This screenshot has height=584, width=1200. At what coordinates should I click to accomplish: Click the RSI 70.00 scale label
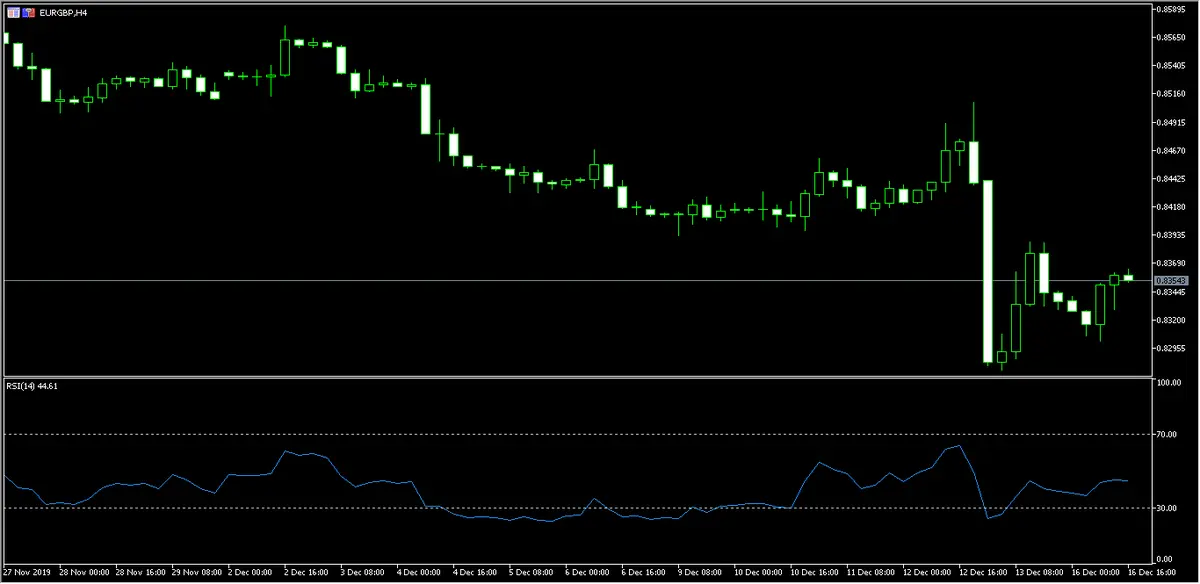pos(1169,435)
